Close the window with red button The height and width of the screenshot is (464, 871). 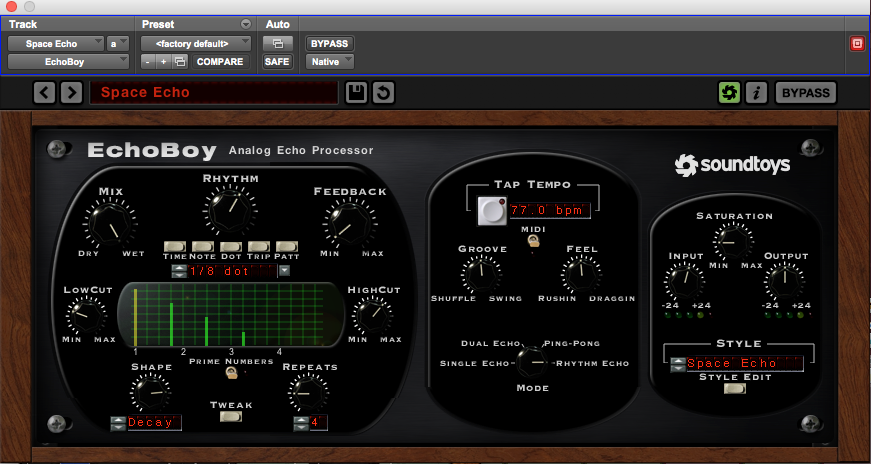click(x=11, y=6)
